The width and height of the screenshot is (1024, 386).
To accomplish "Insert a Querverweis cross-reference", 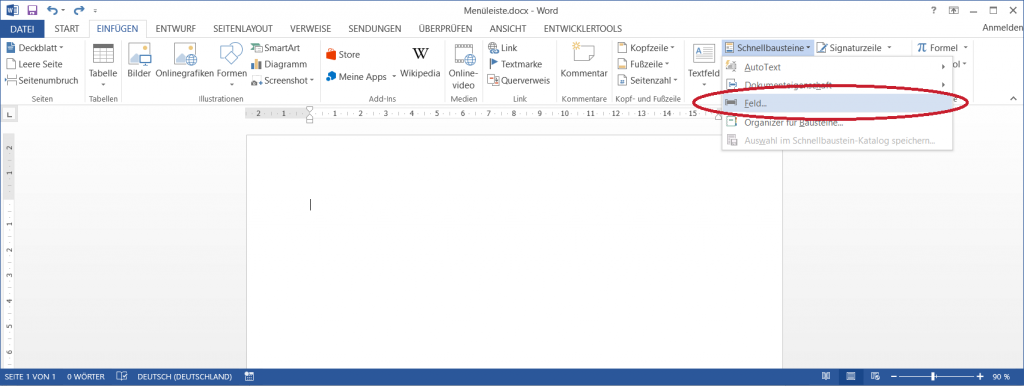I will (519, 80).
